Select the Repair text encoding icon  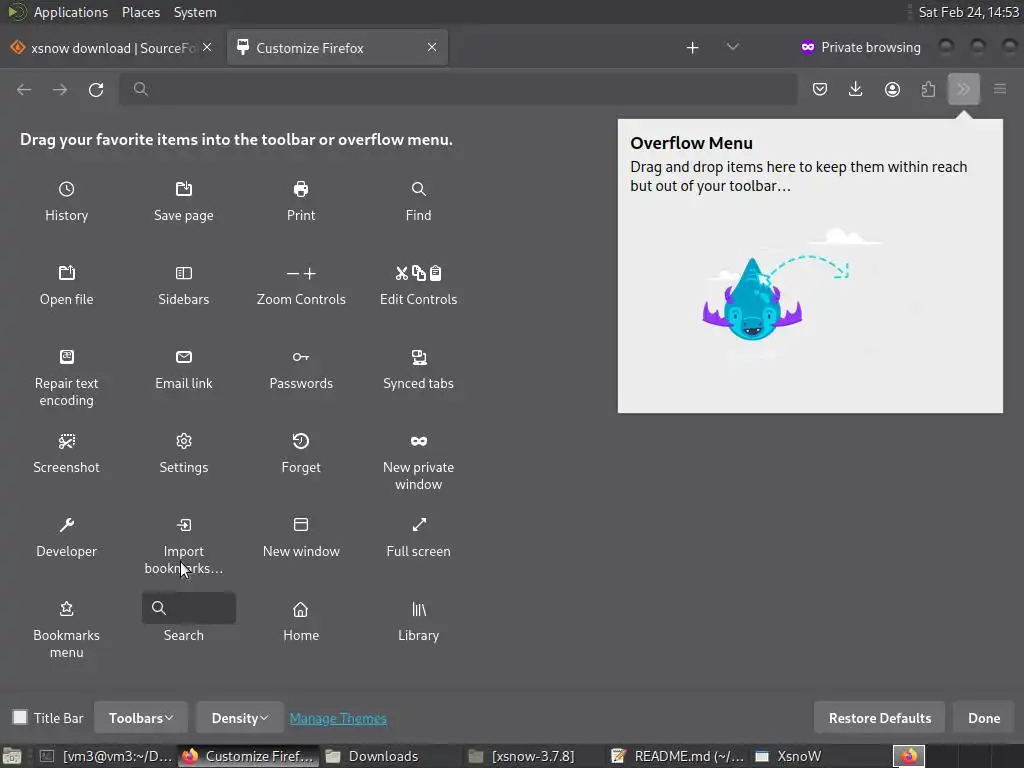[67, 357]
